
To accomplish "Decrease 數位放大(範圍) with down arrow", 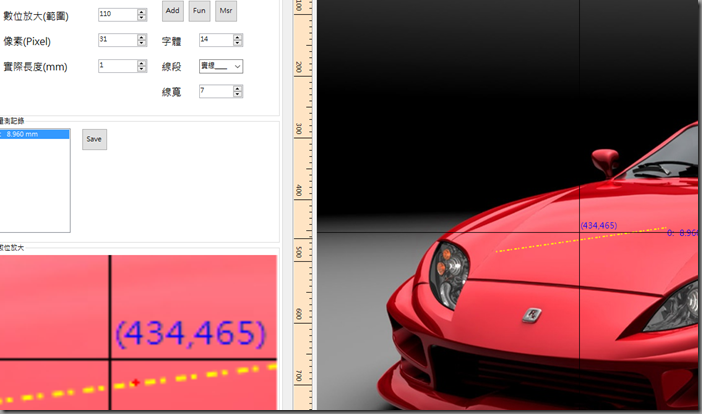I will tap(142, 18).
